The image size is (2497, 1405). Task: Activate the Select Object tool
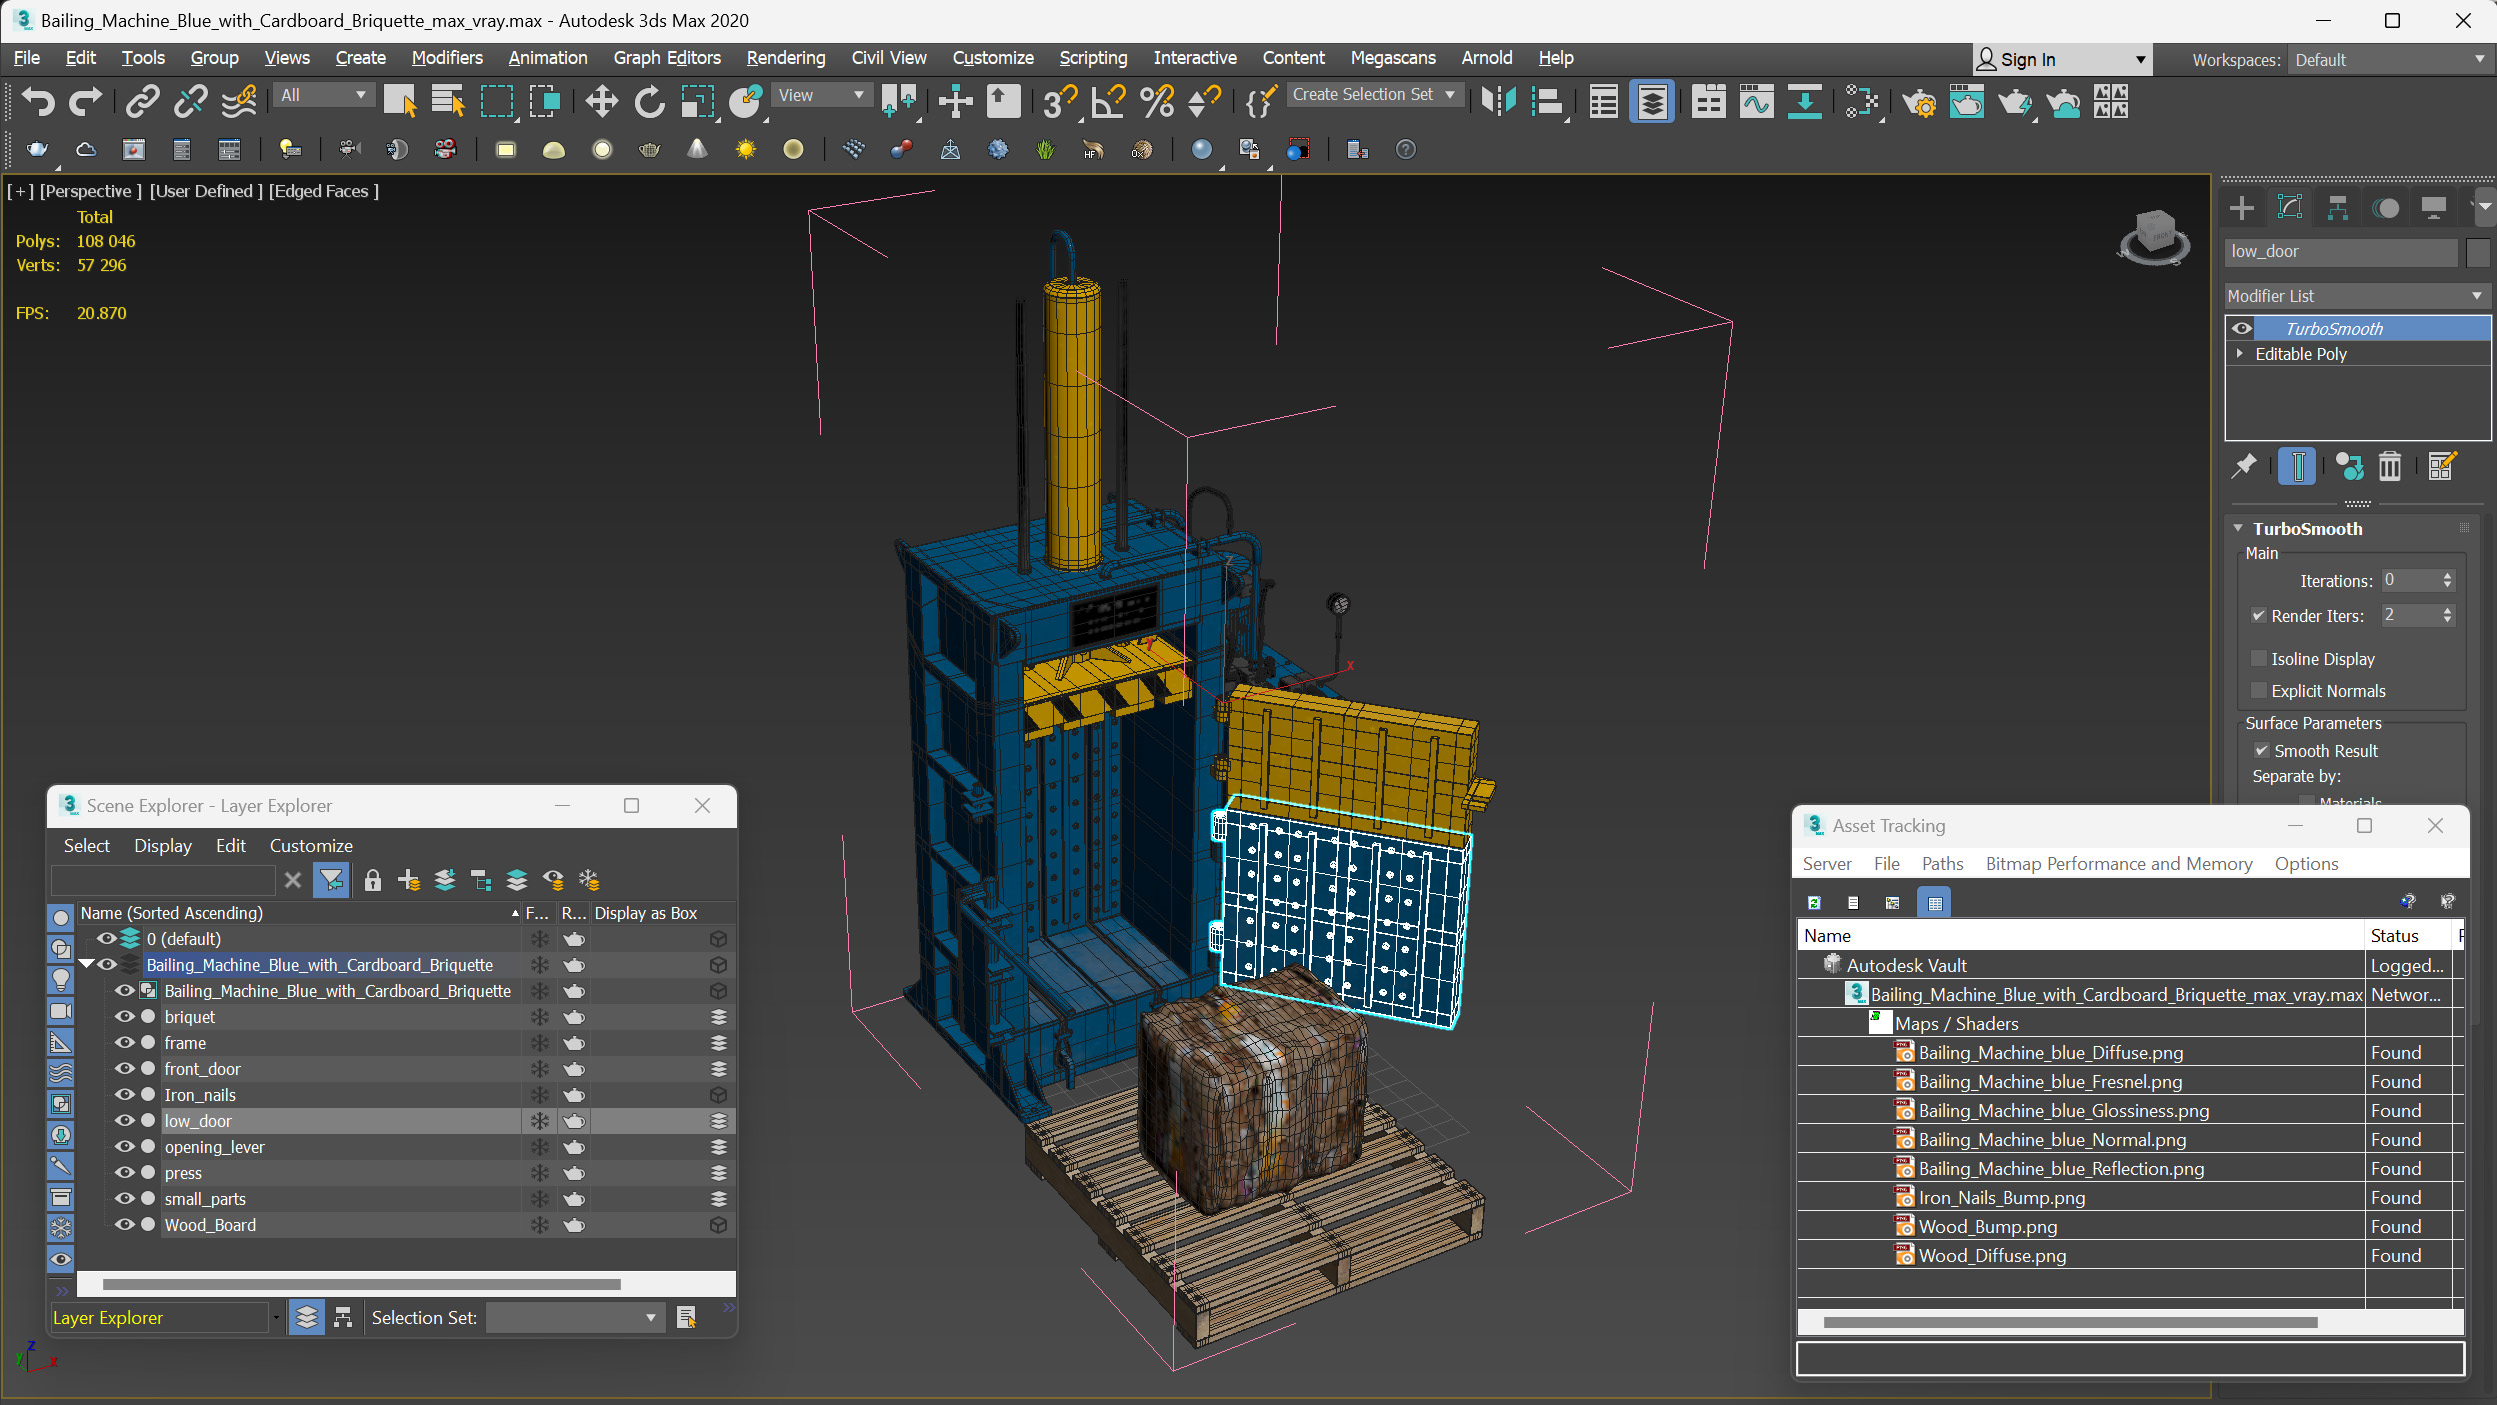coord(399,101)
